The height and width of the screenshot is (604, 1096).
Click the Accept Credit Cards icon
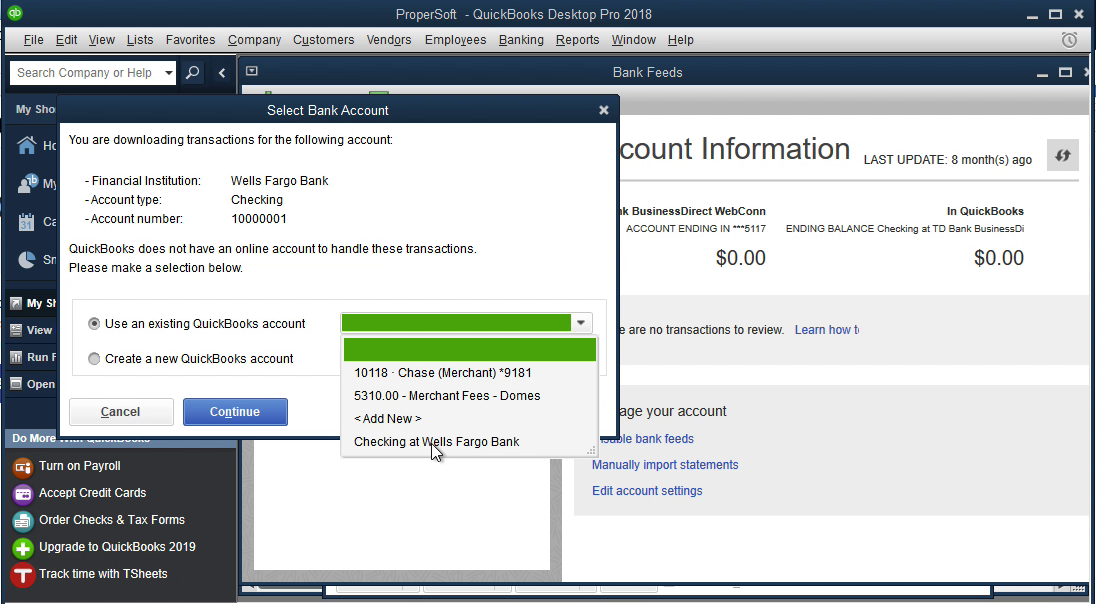[x=22, y=494]
